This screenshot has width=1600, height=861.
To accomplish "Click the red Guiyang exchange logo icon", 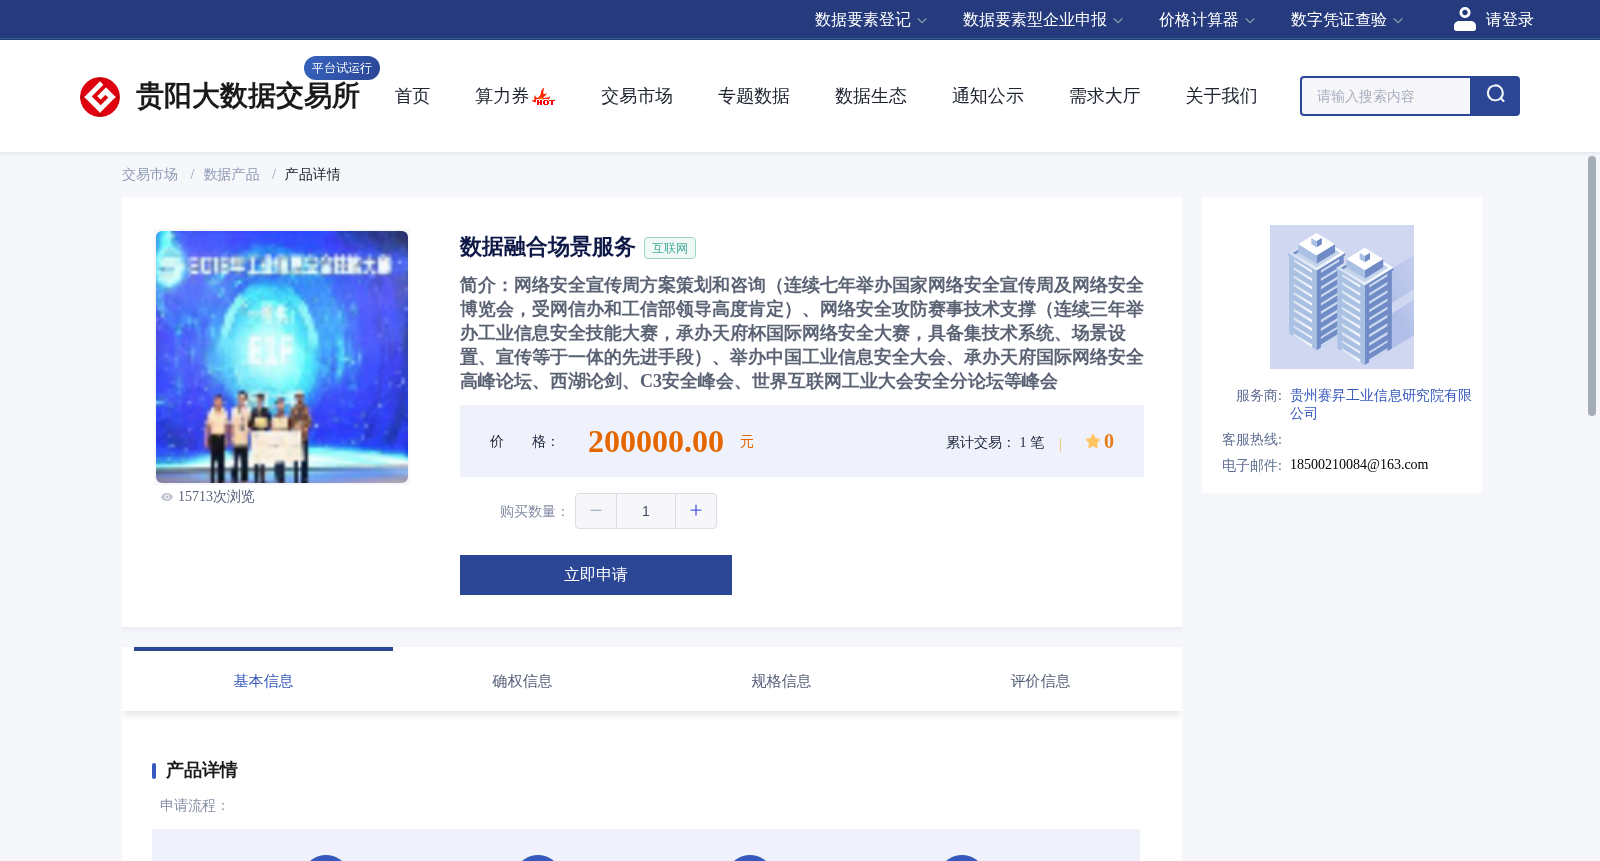I will pyautogui.click(x=100, y=97).
